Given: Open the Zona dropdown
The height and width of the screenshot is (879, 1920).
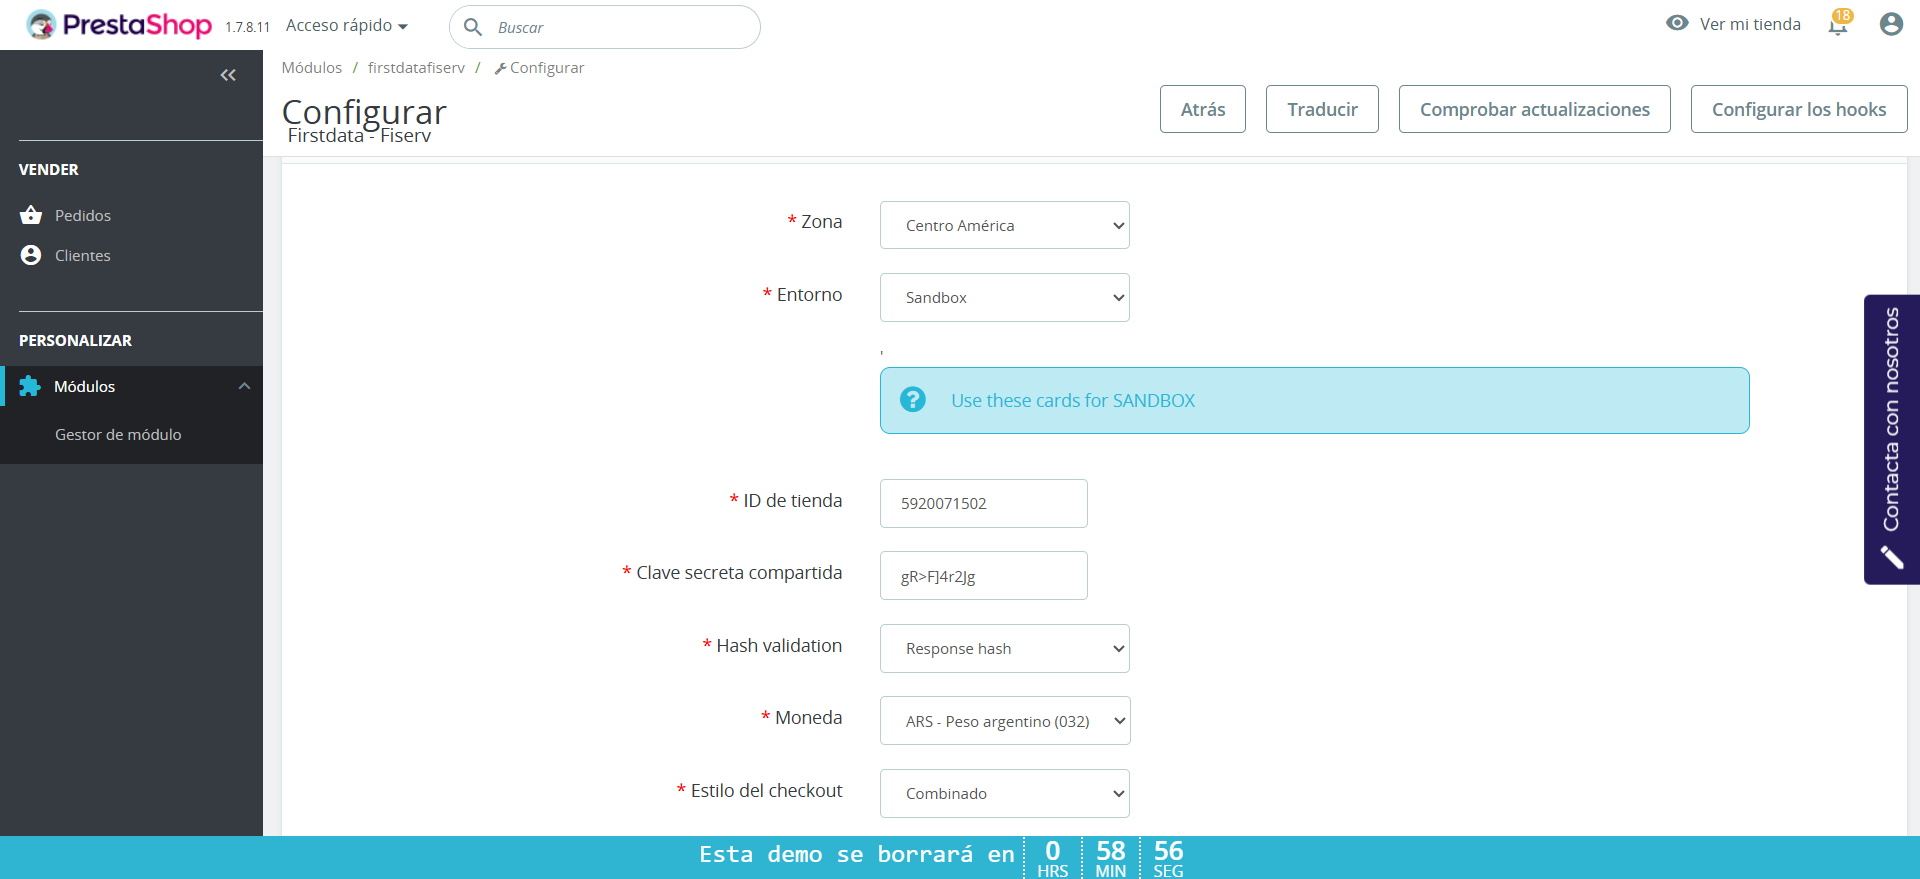Looking at the screenshot, I should click(1005, 225).
